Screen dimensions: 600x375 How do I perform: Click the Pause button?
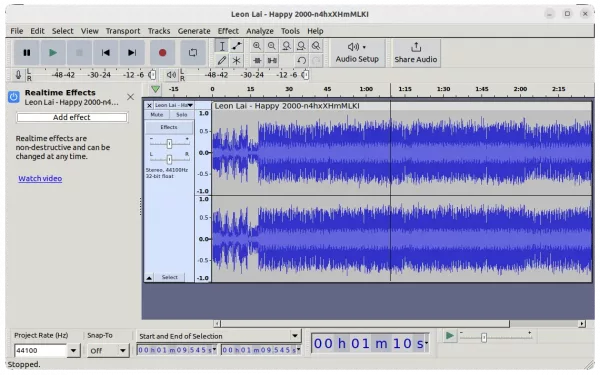point(26,52)
